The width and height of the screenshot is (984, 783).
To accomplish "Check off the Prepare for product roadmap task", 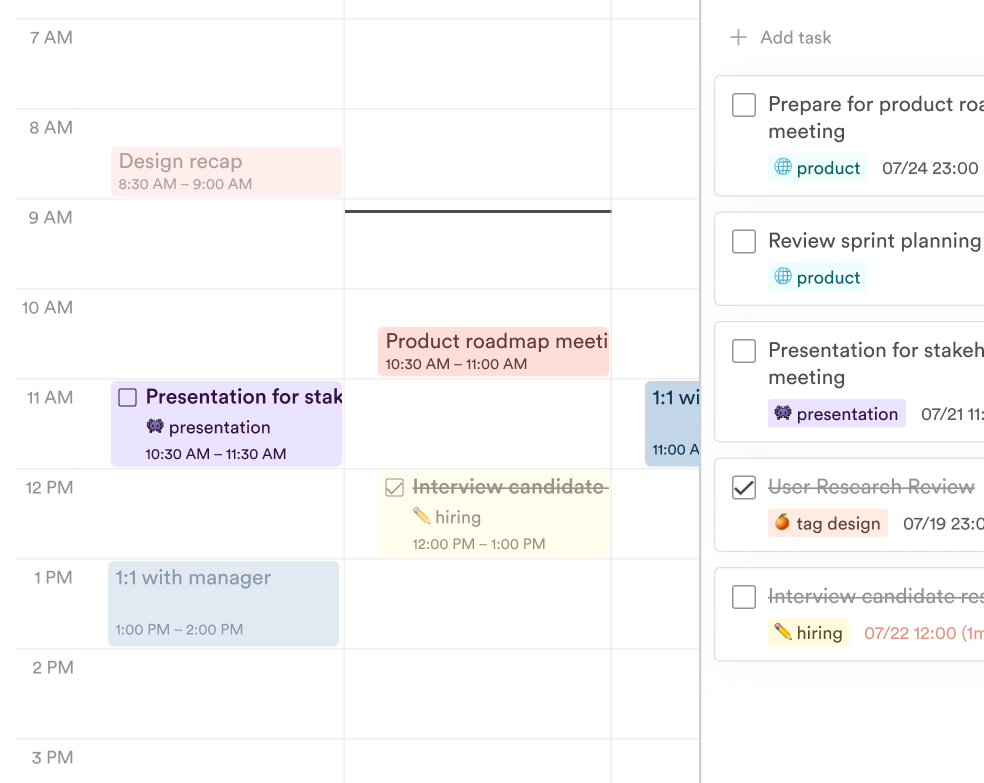I will [744, 104].
